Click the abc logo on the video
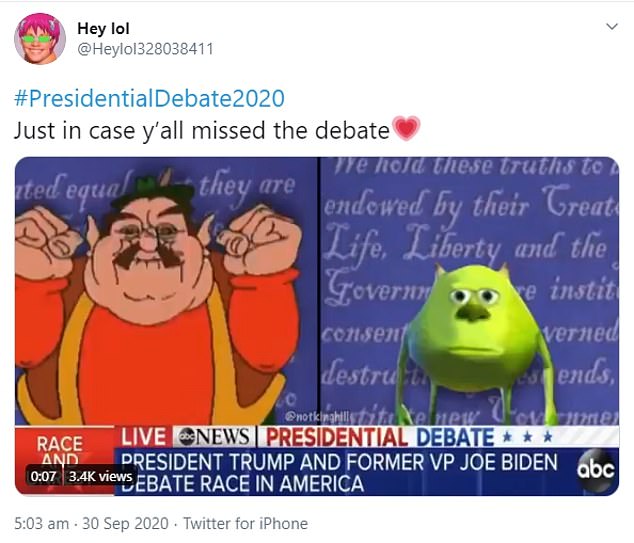634x543 pixels. click(x=596, y=470)
